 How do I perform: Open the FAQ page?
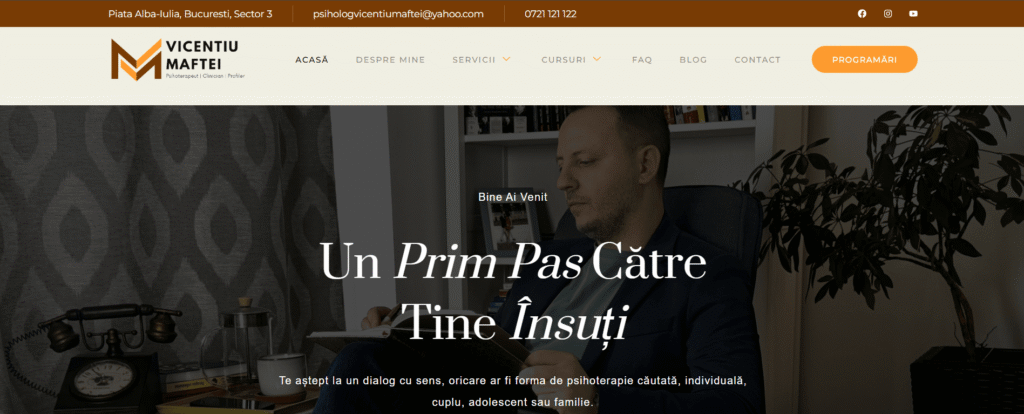click(x=642, y=60)
